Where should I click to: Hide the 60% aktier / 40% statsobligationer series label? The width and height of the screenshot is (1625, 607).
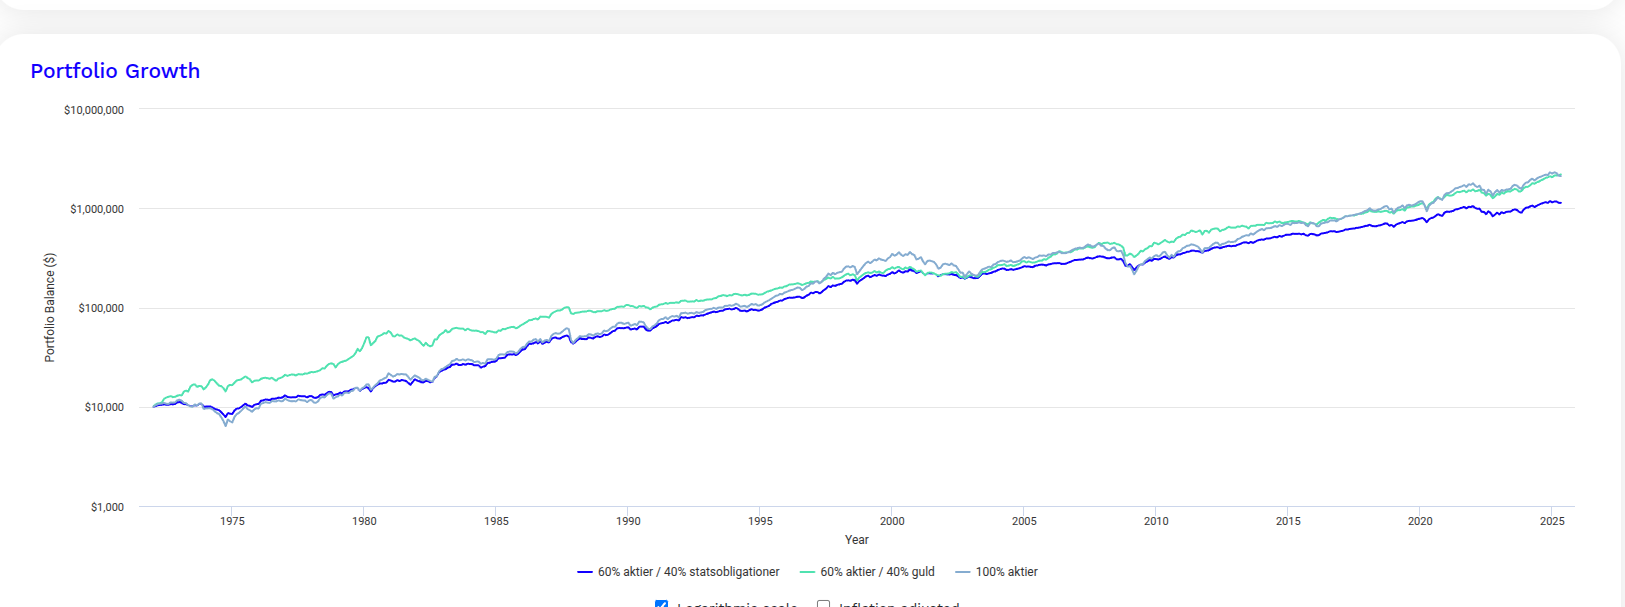pyautogui.click(x=688, y=572)
